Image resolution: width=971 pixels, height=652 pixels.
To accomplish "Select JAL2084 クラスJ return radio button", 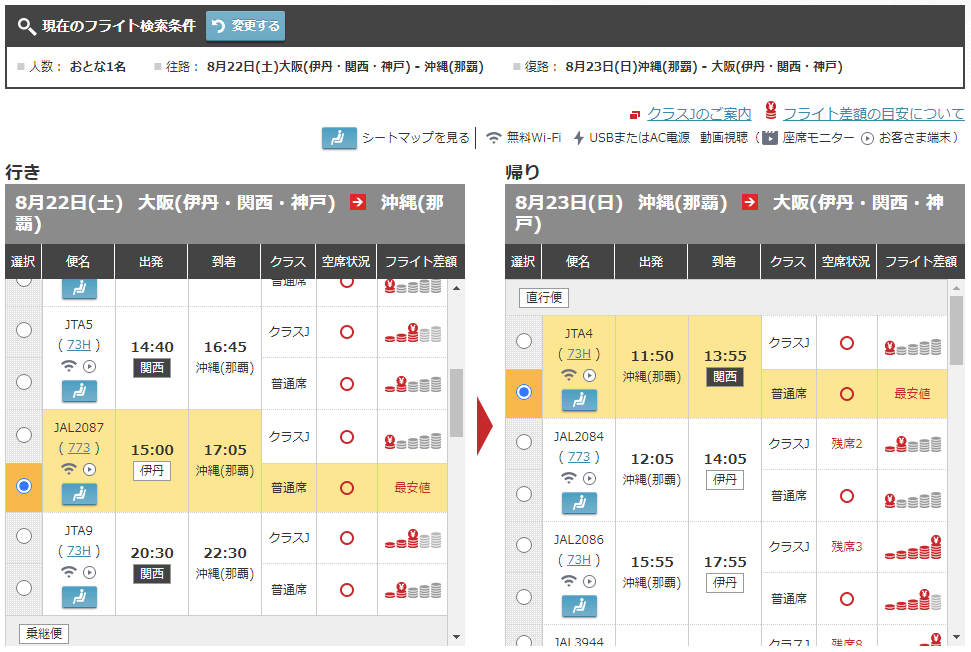I will coord(524,441).
